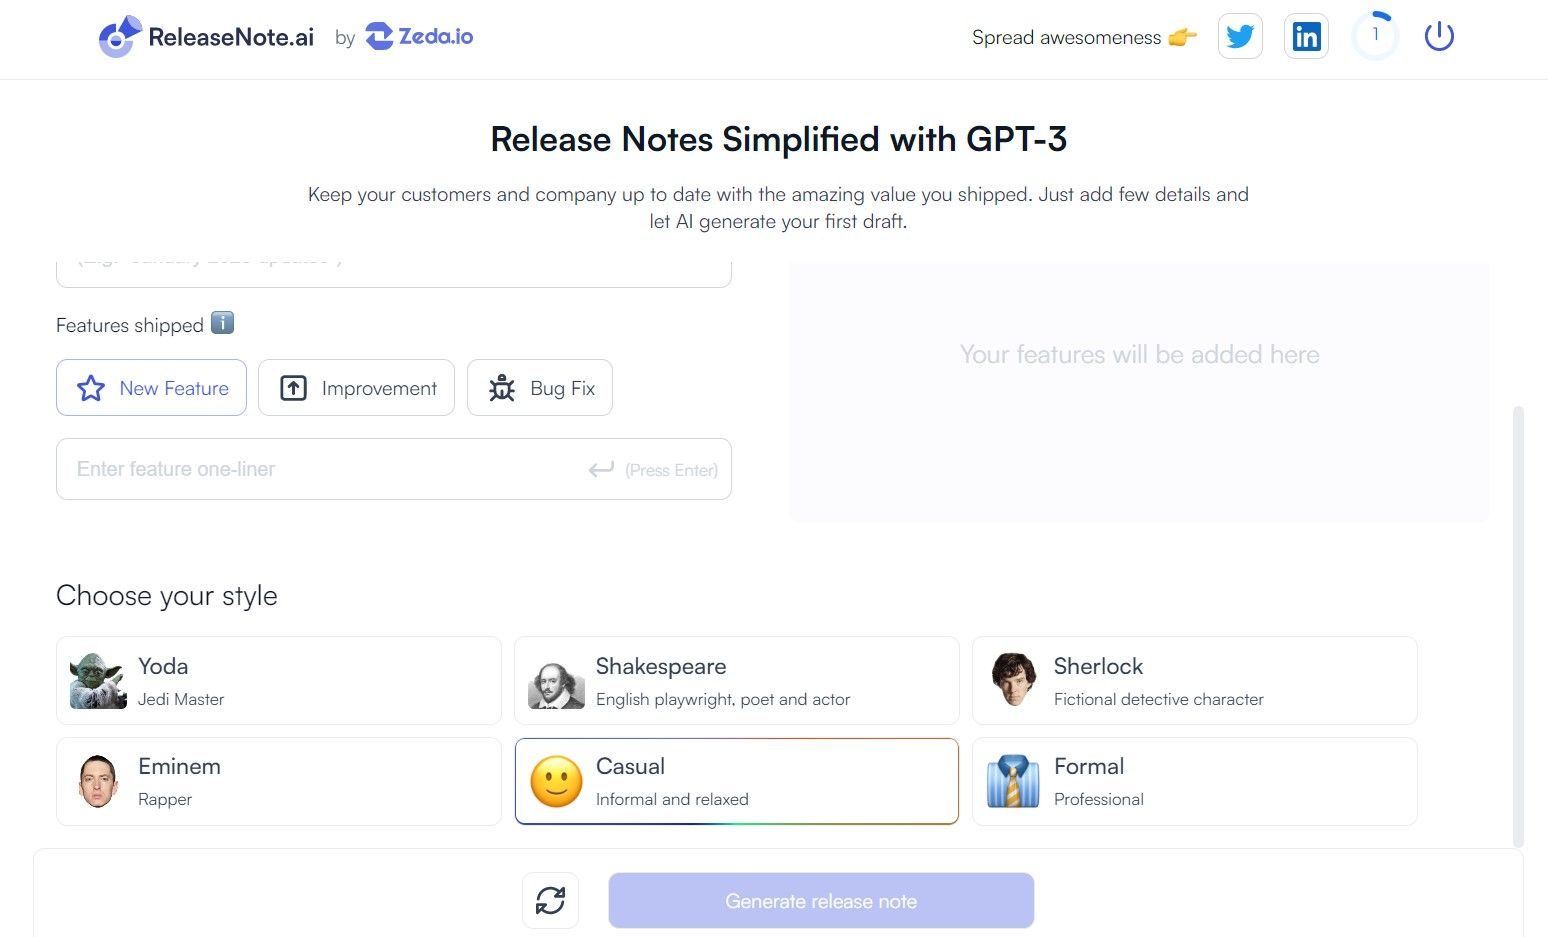Click the power logout icon

[x=1438, y=37]
